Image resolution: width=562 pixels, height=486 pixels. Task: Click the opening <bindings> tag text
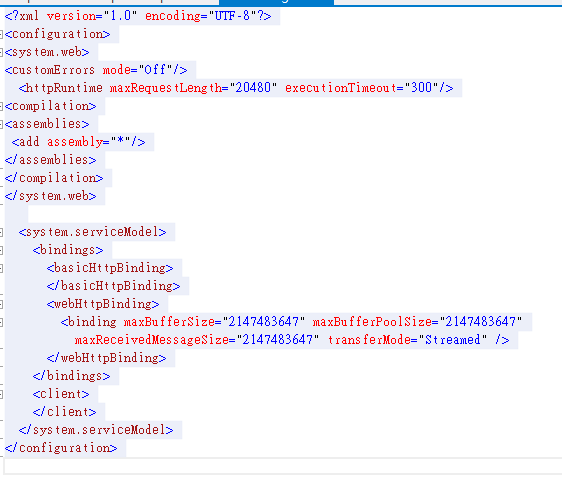pos(68,250)
